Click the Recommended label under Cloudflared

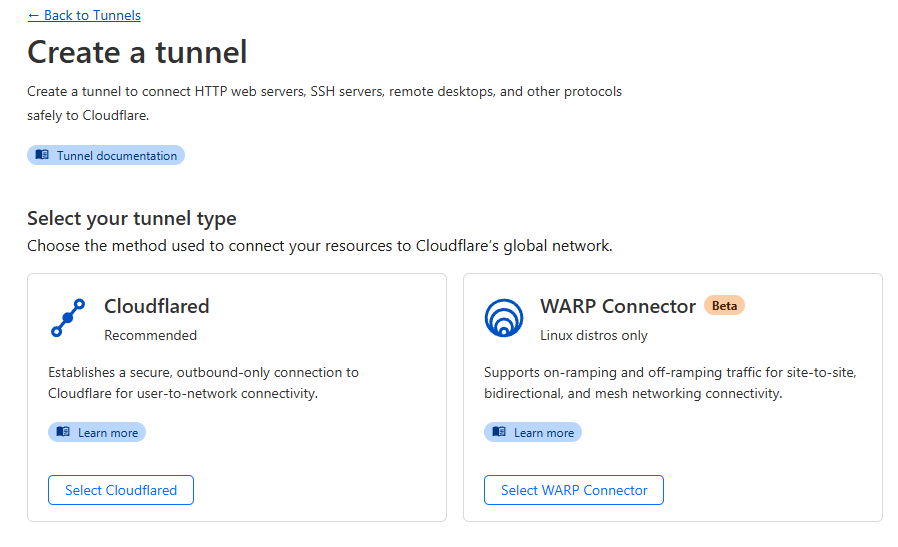[151, 336]
